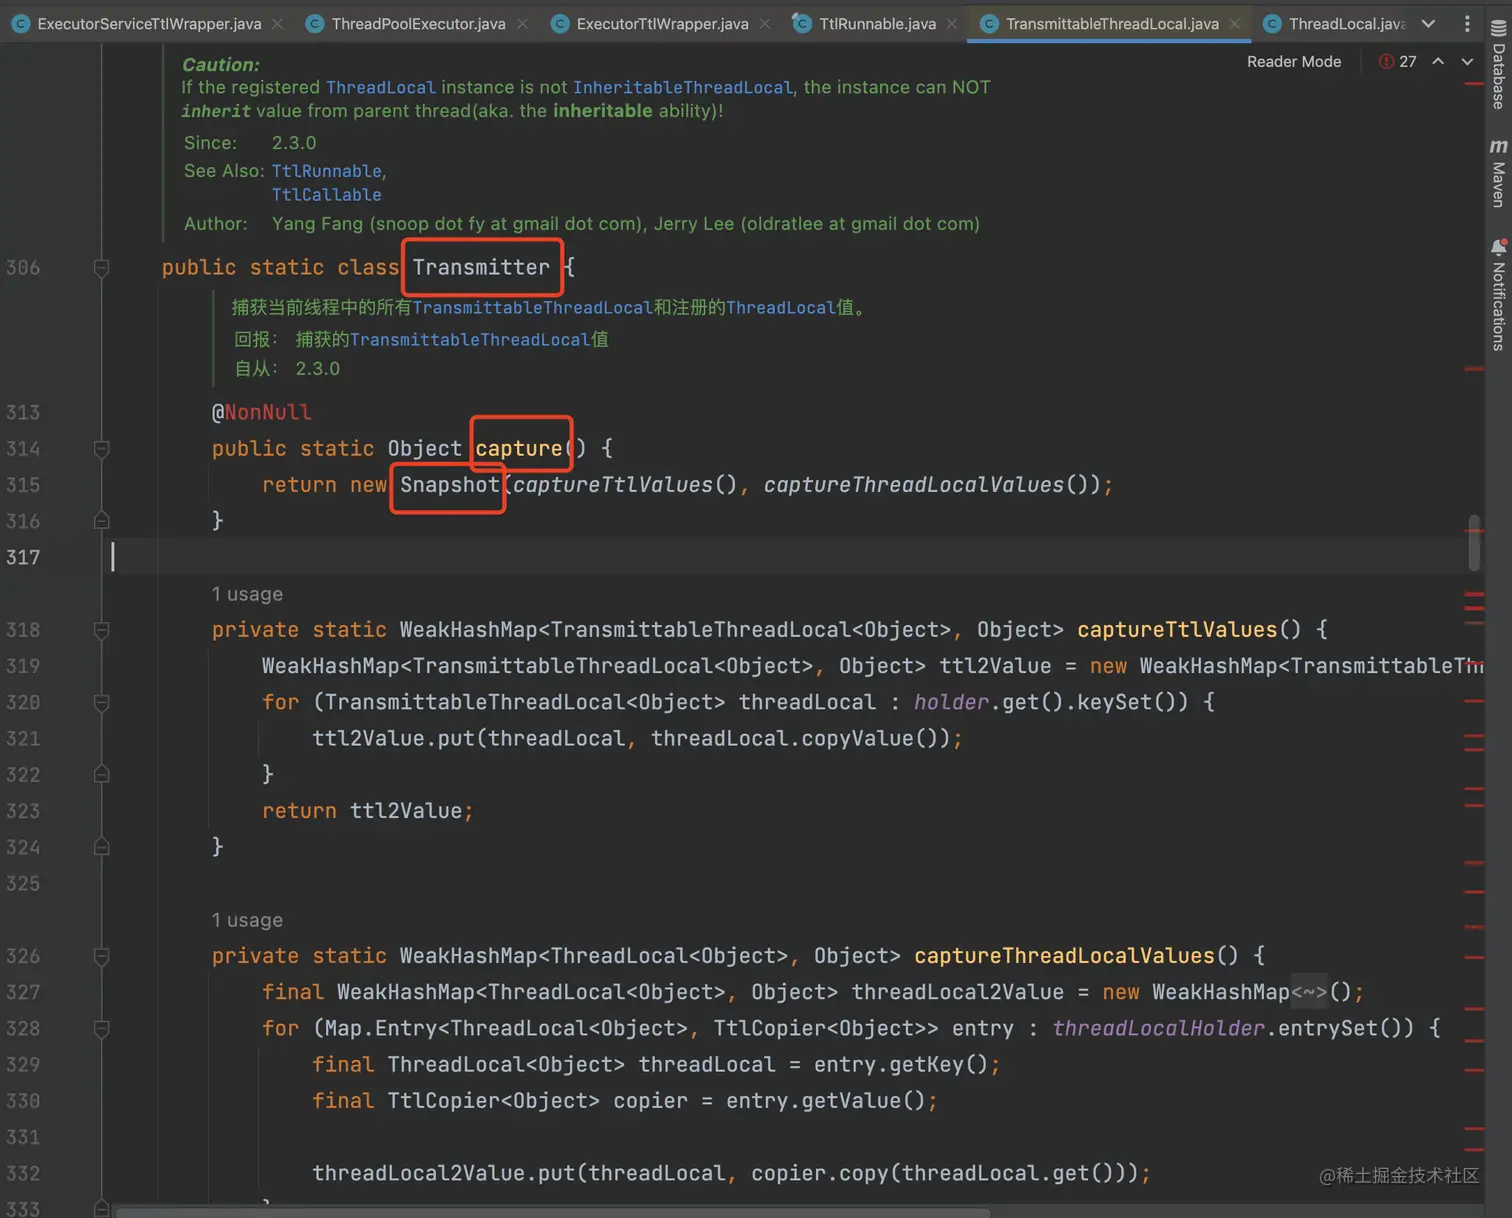Open the Notifications tool window

point(1498,295)
